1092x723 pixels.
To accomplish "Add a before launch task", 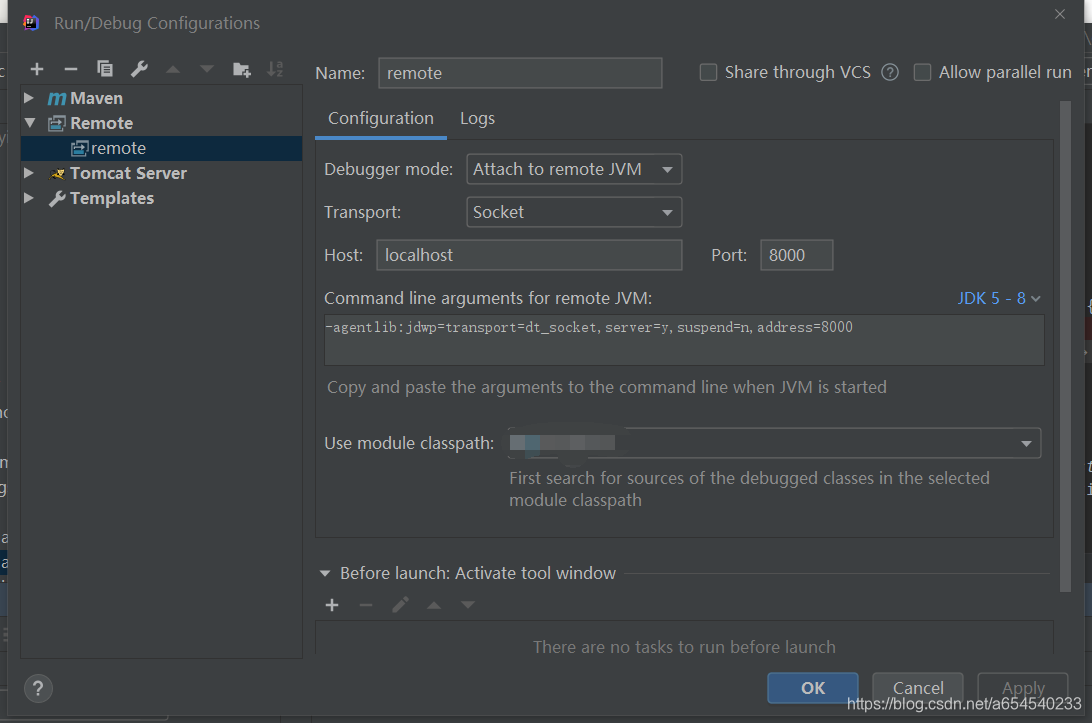I will click(x=332, y=605).
